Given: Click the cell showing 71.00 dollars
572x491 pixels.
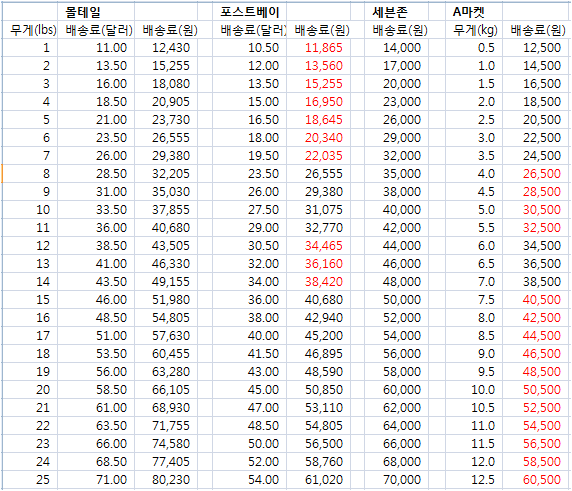Looking at the screenshot, I should click(96, 479).
